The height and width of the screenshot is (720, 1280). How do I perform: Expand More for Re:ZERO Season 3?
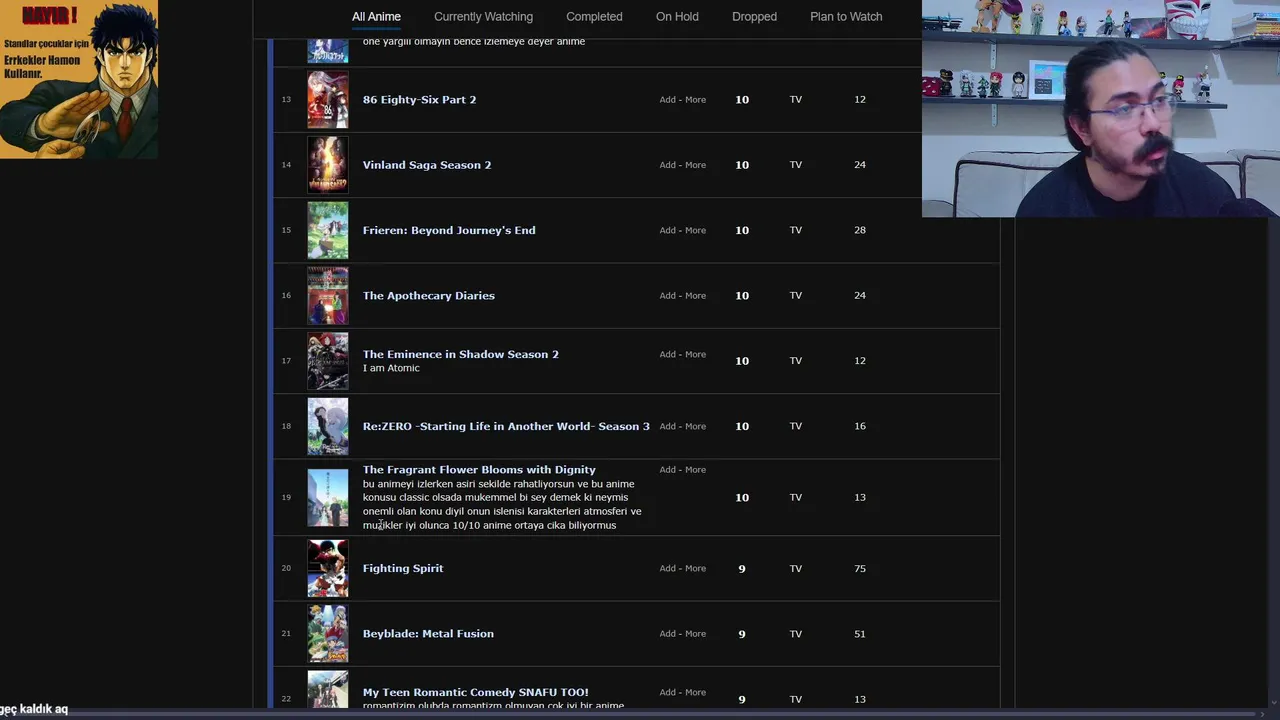point(695,426)
